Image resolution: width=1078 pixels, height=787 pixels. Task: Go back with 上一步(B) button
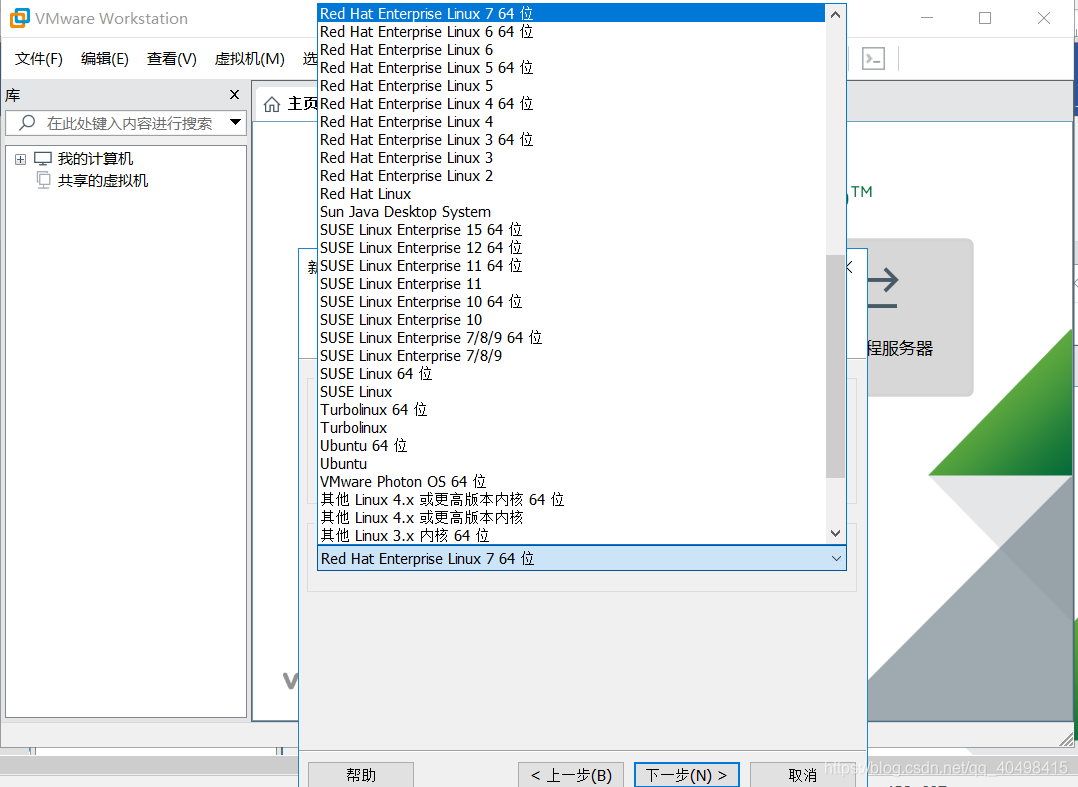point(571,775)
